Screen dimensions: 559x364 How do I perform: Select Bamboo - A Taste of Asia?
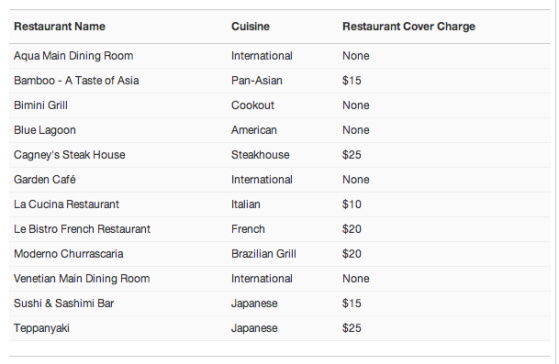(x=76, y=81)
